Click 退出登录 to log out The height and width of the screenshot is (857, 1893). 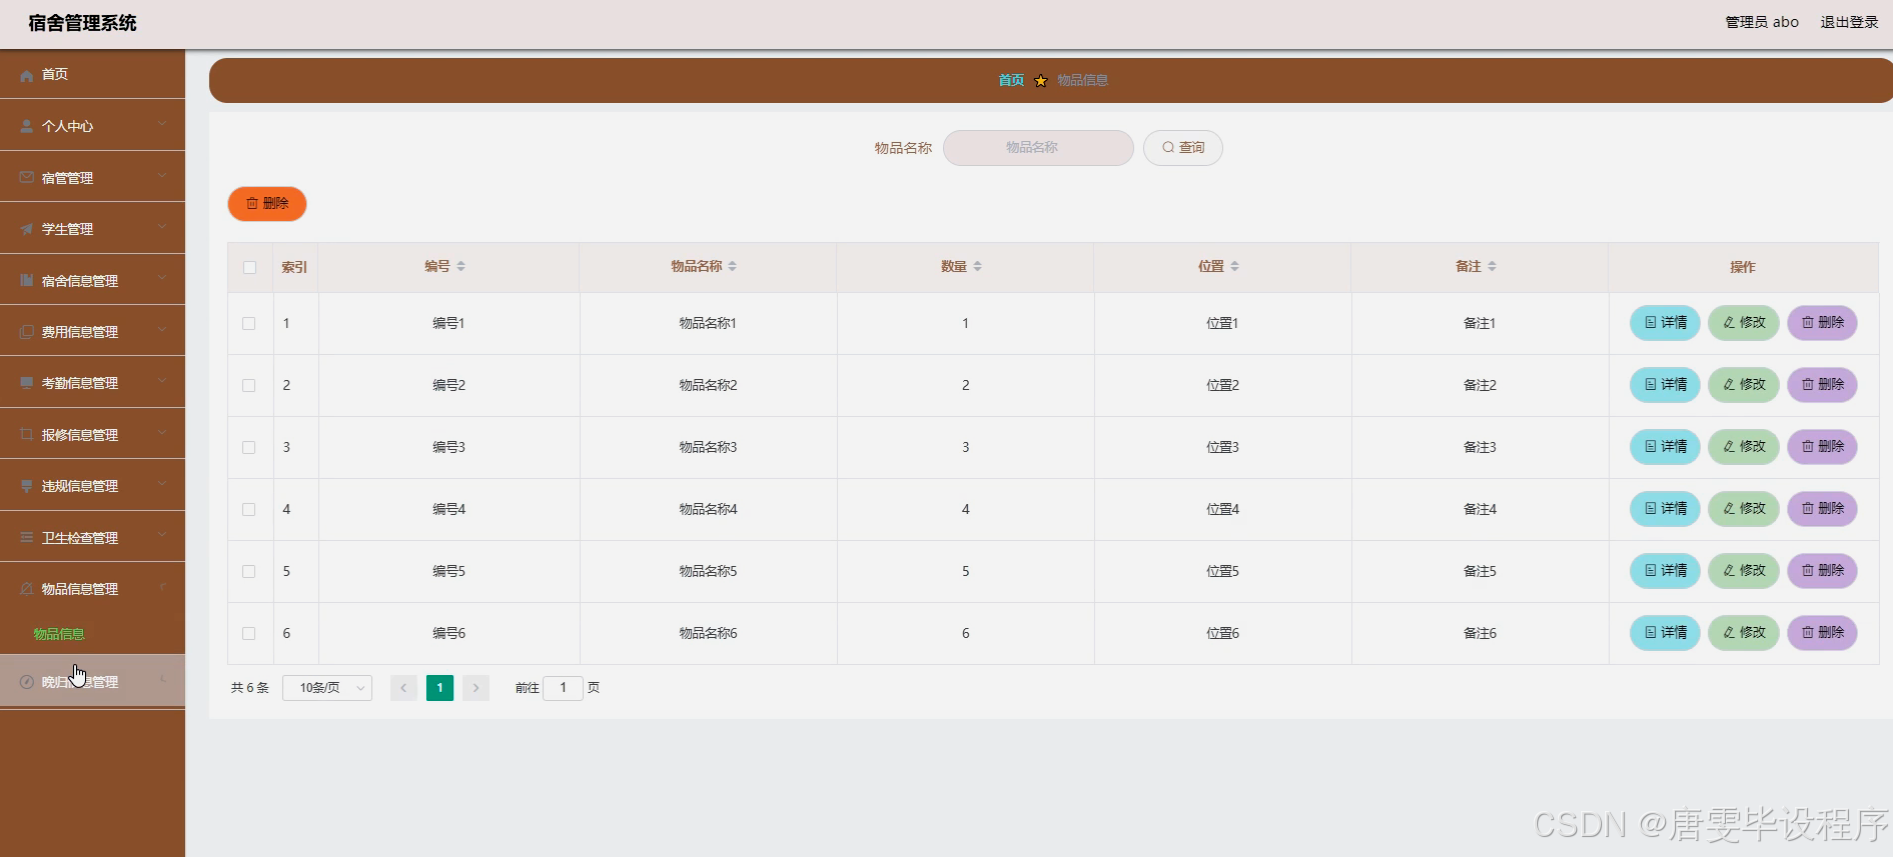click(1849, 22)
